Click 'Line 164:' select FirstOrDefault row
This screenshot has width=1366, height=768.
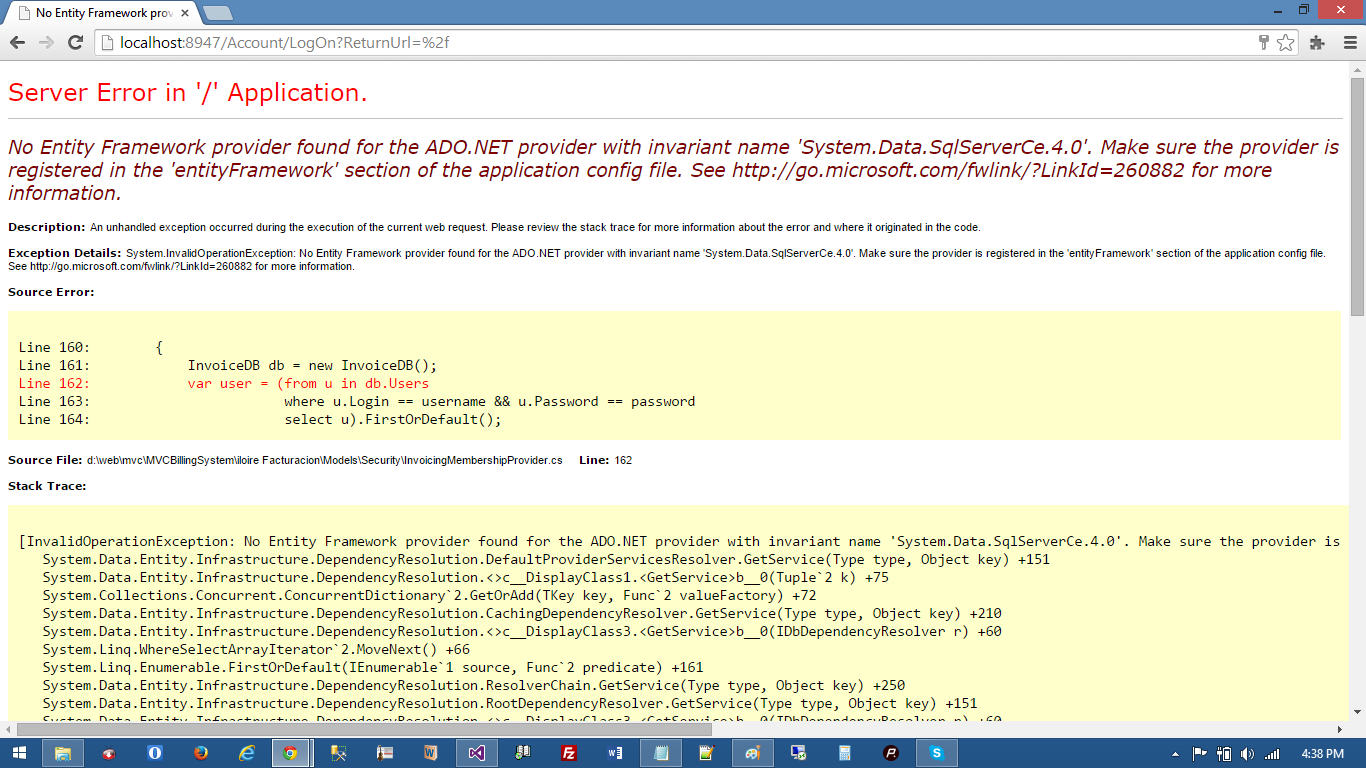point(260,419)
